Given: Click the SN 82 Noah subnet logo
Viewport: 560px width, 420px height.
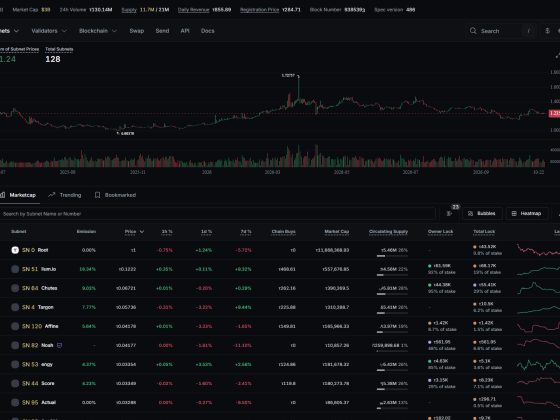Looking at the screenshot, I should click(15, 345).
